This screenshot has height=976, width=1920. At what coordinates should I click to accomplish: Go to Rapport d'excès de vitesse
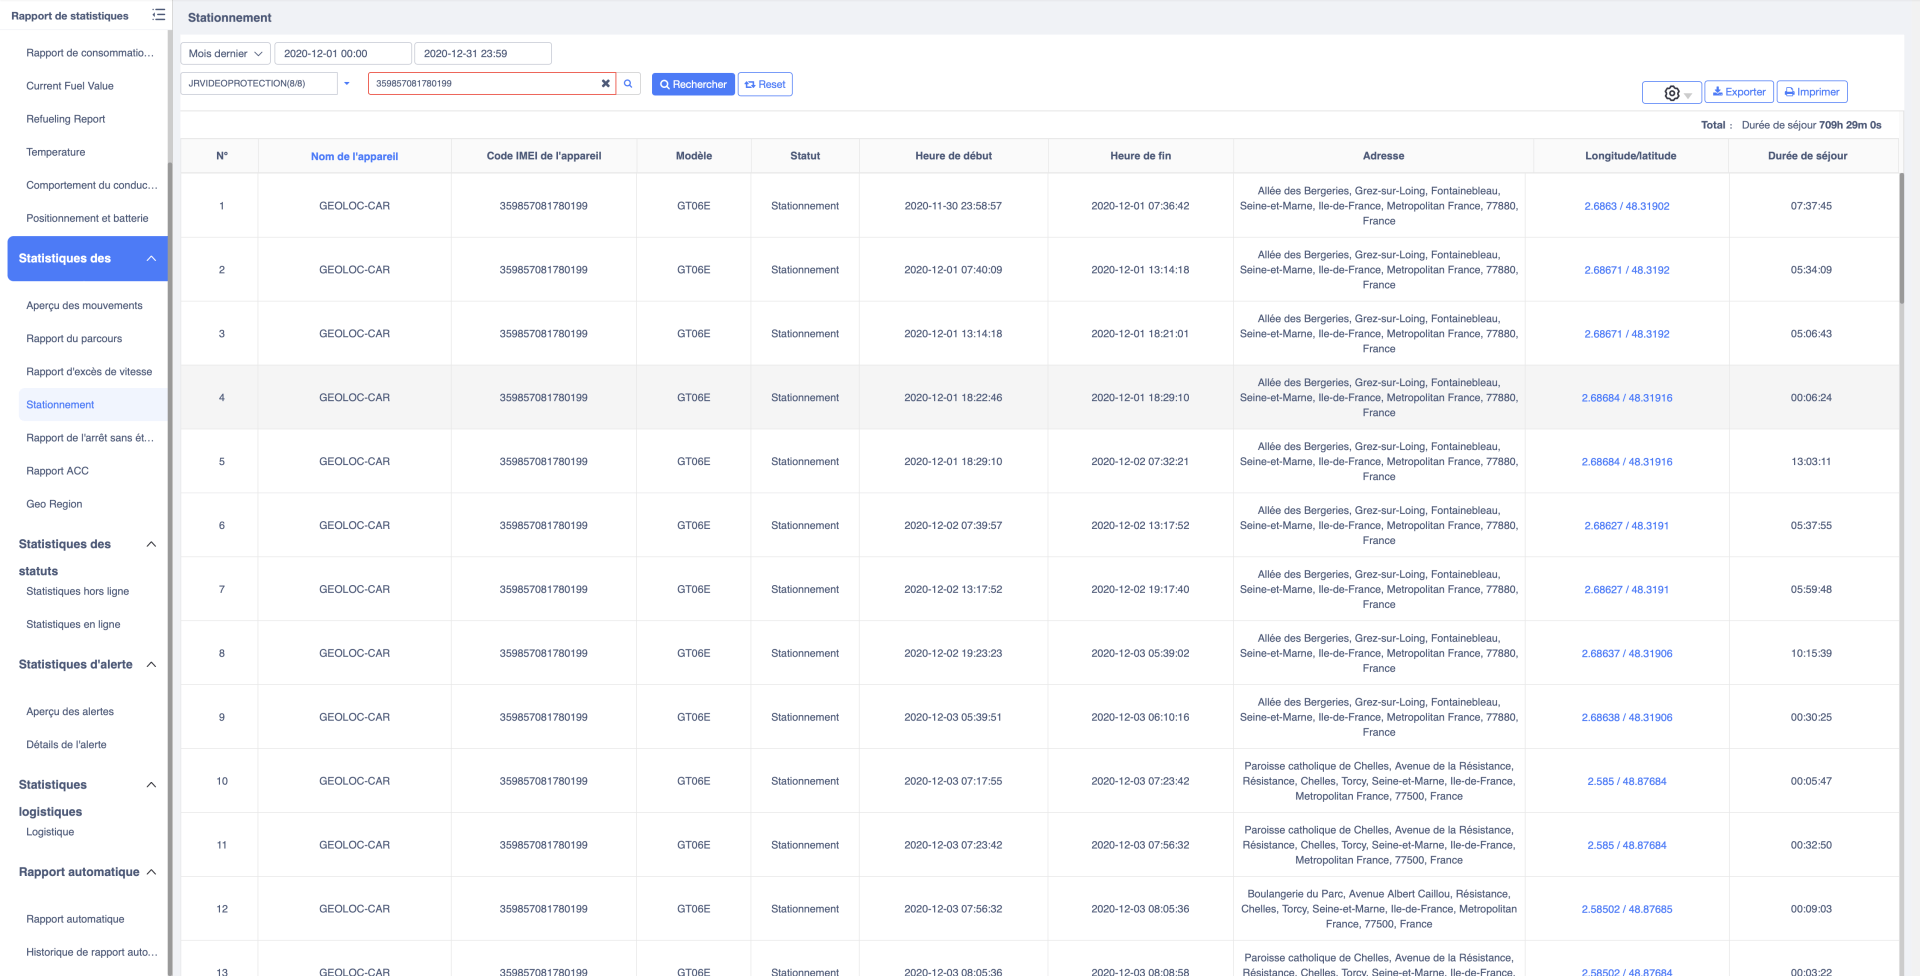click(x=89, y=372)
